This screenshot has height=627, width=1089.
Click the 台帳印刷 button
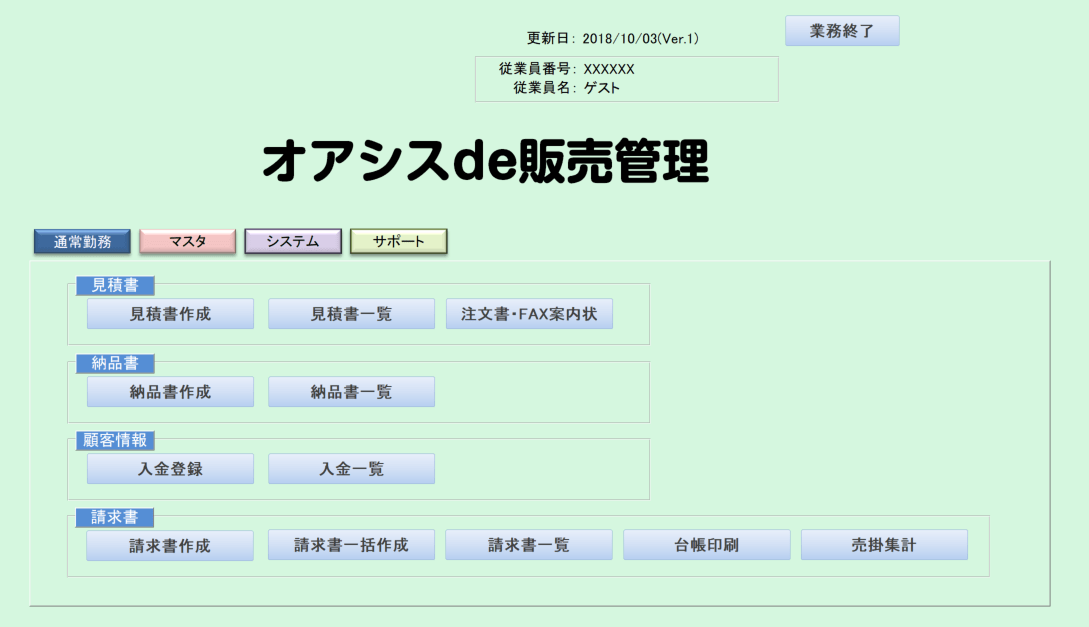[706, 545]
